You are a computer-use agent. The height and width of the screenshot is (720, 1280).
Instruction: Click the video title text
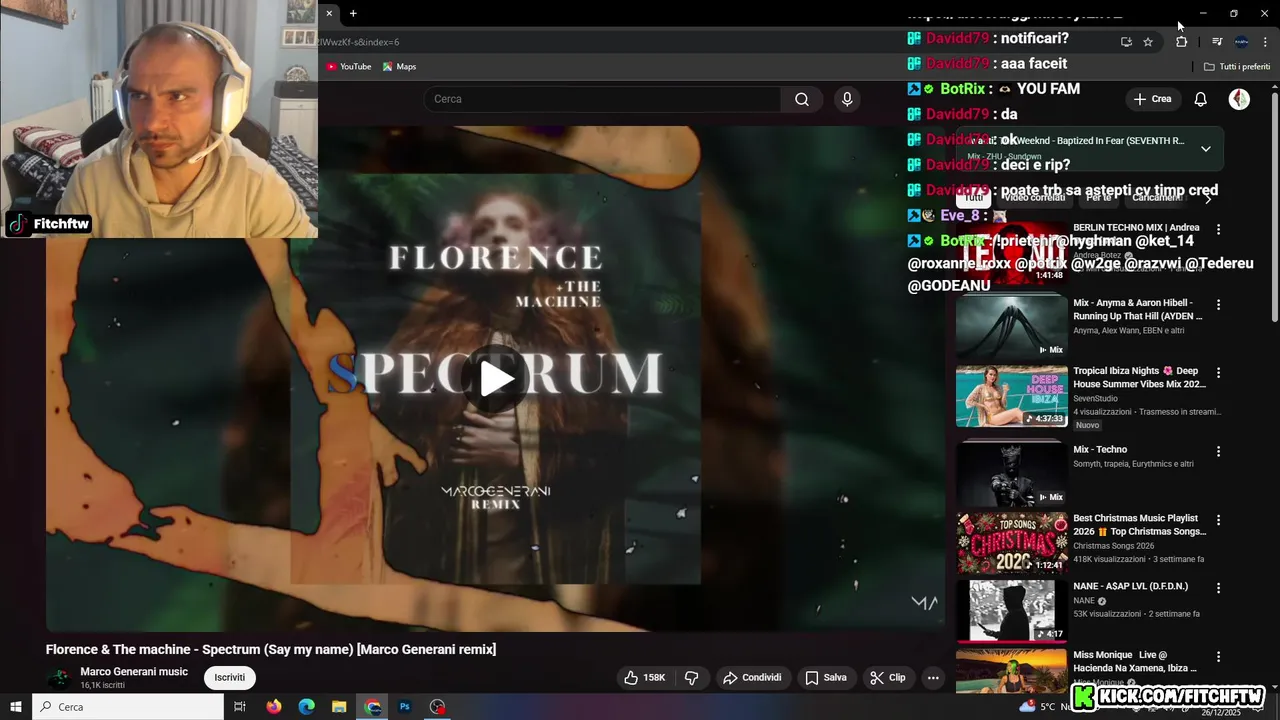point(271,650)
